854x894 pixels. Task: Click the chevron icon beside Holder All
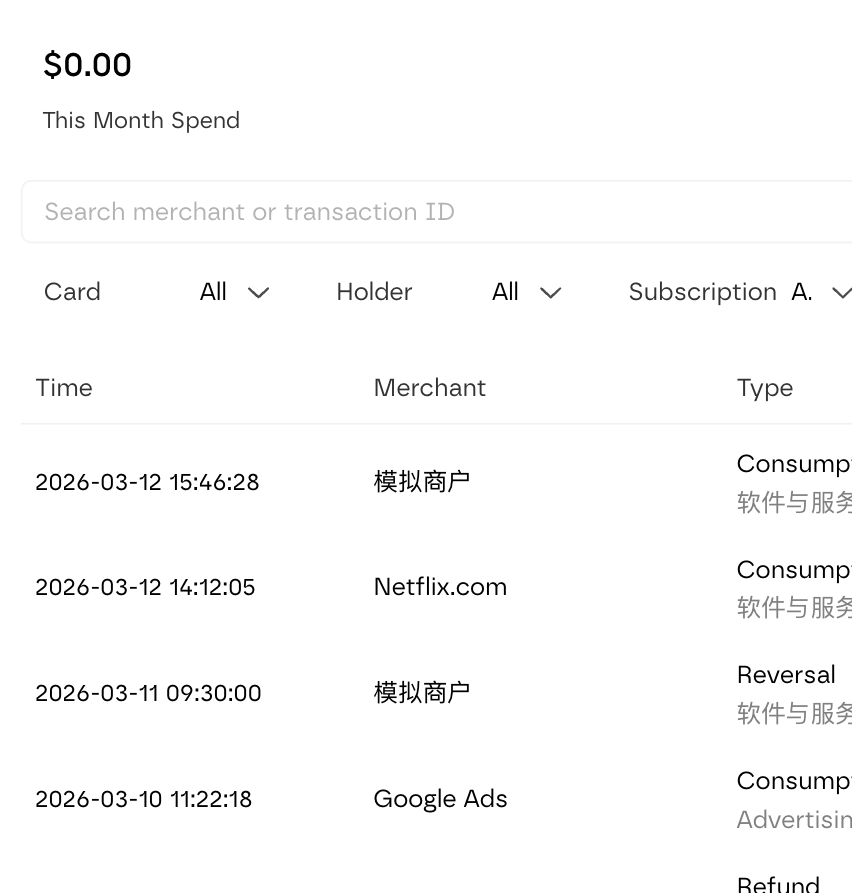pos(551,294)
